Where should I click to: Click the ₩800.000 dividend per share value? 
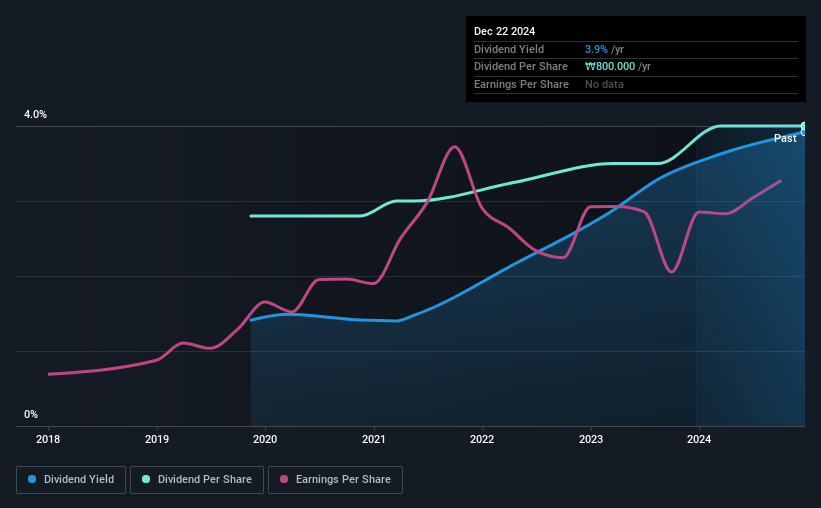(x=610, y=67)
